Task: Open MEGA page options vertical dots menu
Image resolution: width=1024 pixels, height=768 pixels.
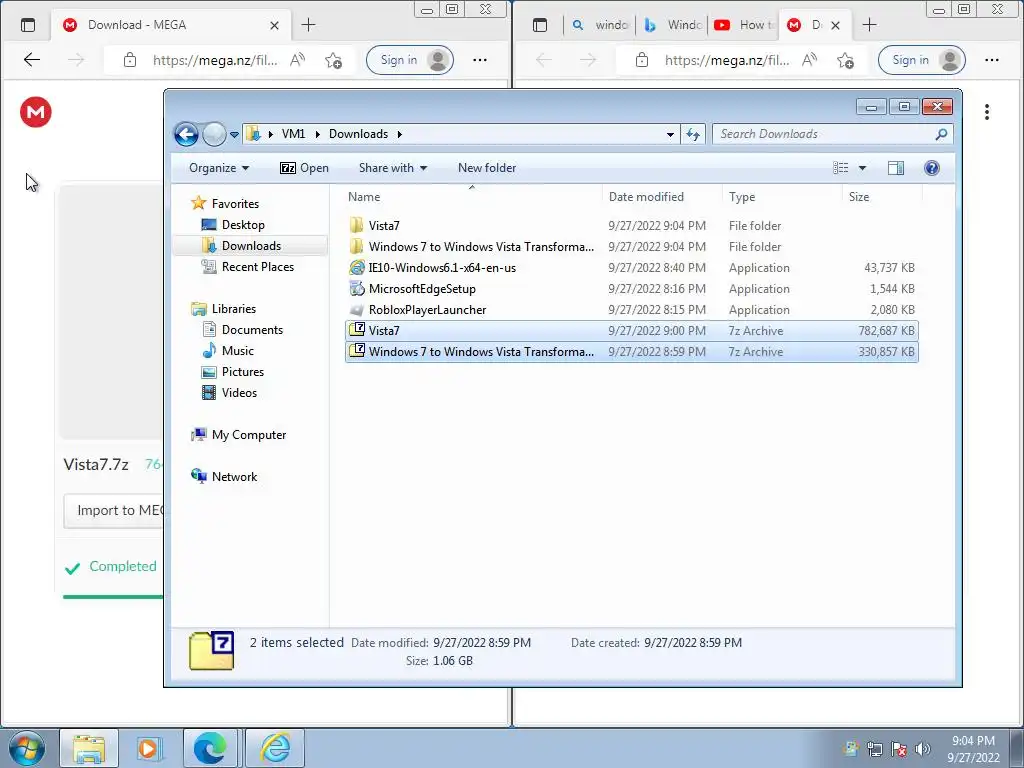Action: pos(987,112)
